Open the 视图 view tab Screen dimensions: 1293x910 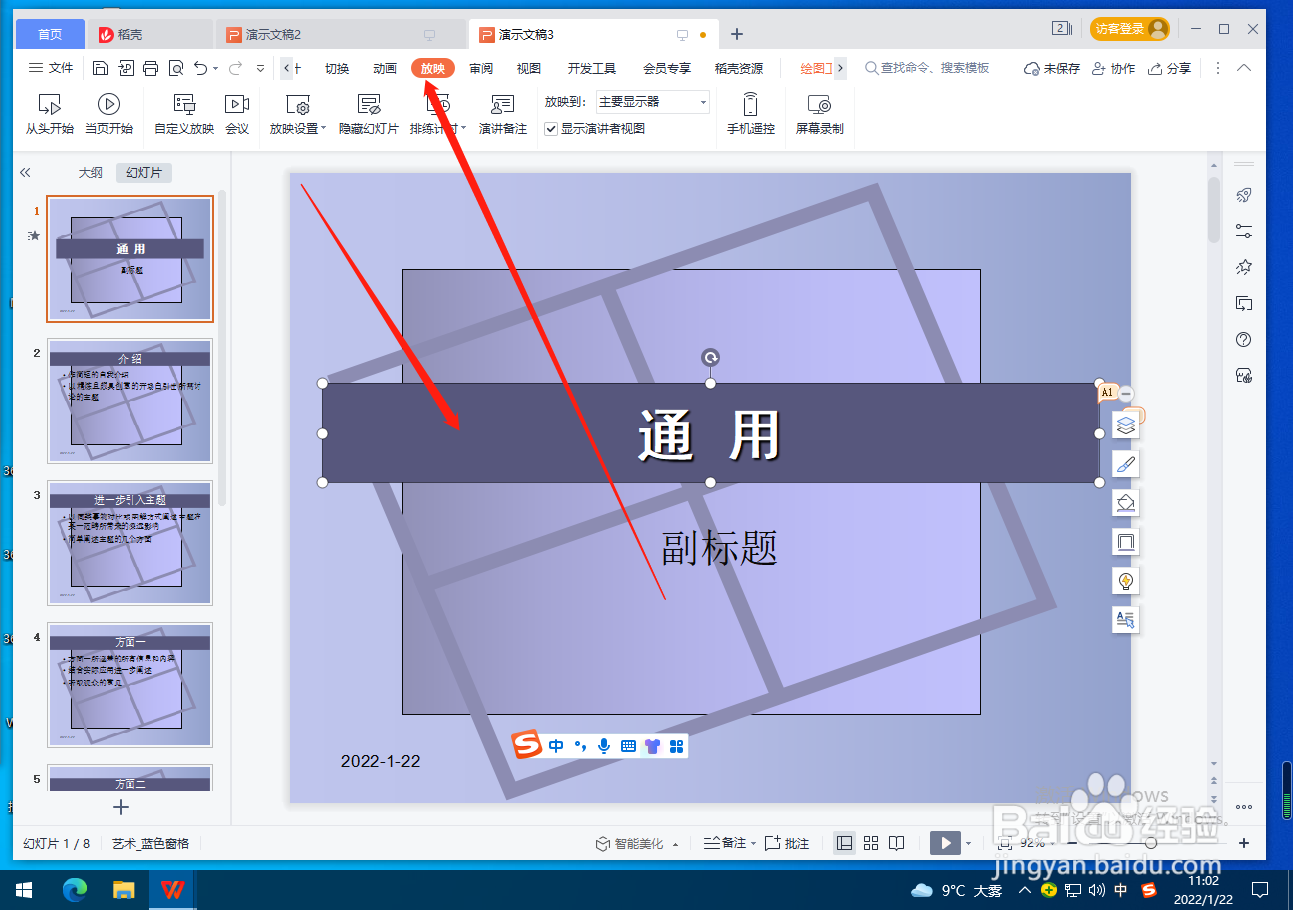click(x=529, y=68)
